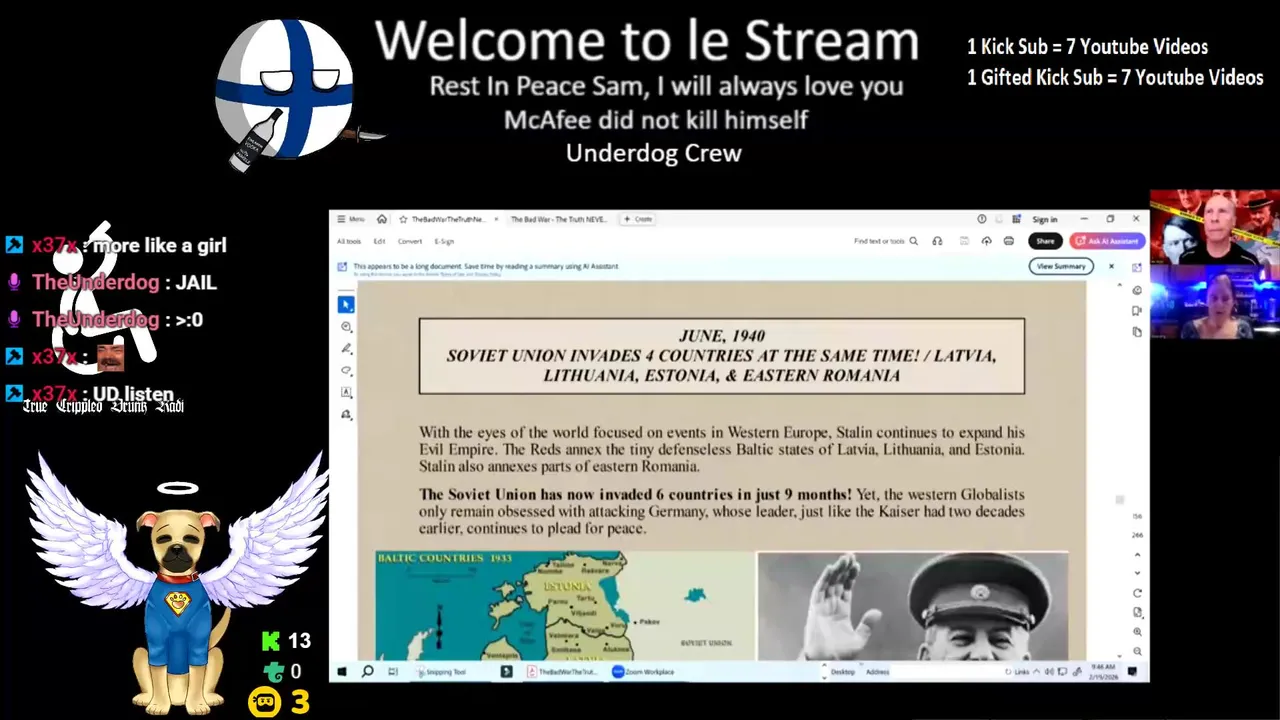Click TheBadWarTheTrut... Acrobat taskbar button

pyautogui.click(x=562, y=672)
